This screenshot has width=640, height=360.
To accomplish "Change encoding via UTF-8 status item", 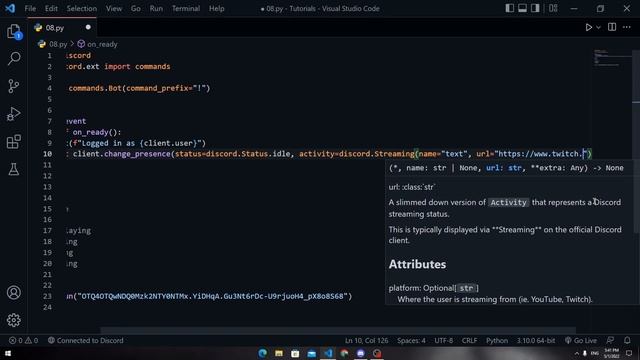I will 443,340.
